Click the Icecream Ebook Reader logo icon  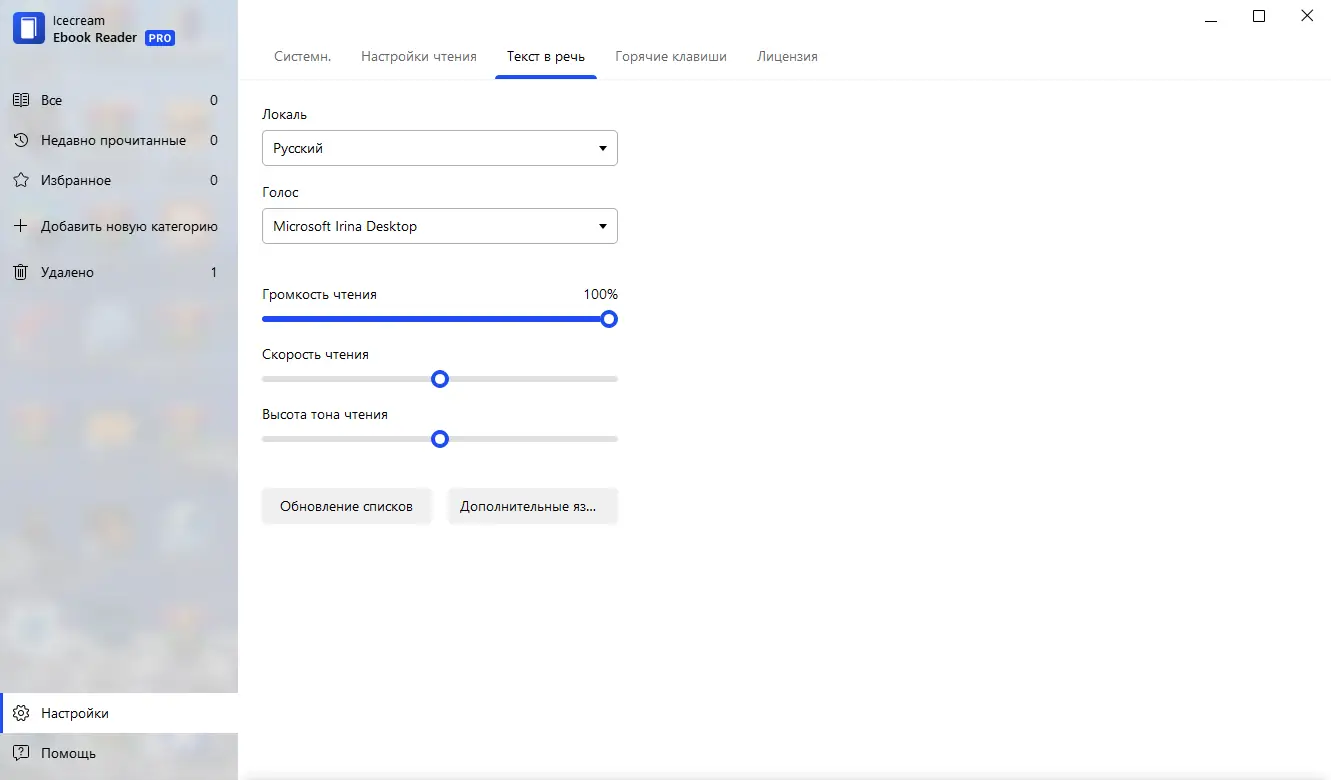(x=29, y=29)
